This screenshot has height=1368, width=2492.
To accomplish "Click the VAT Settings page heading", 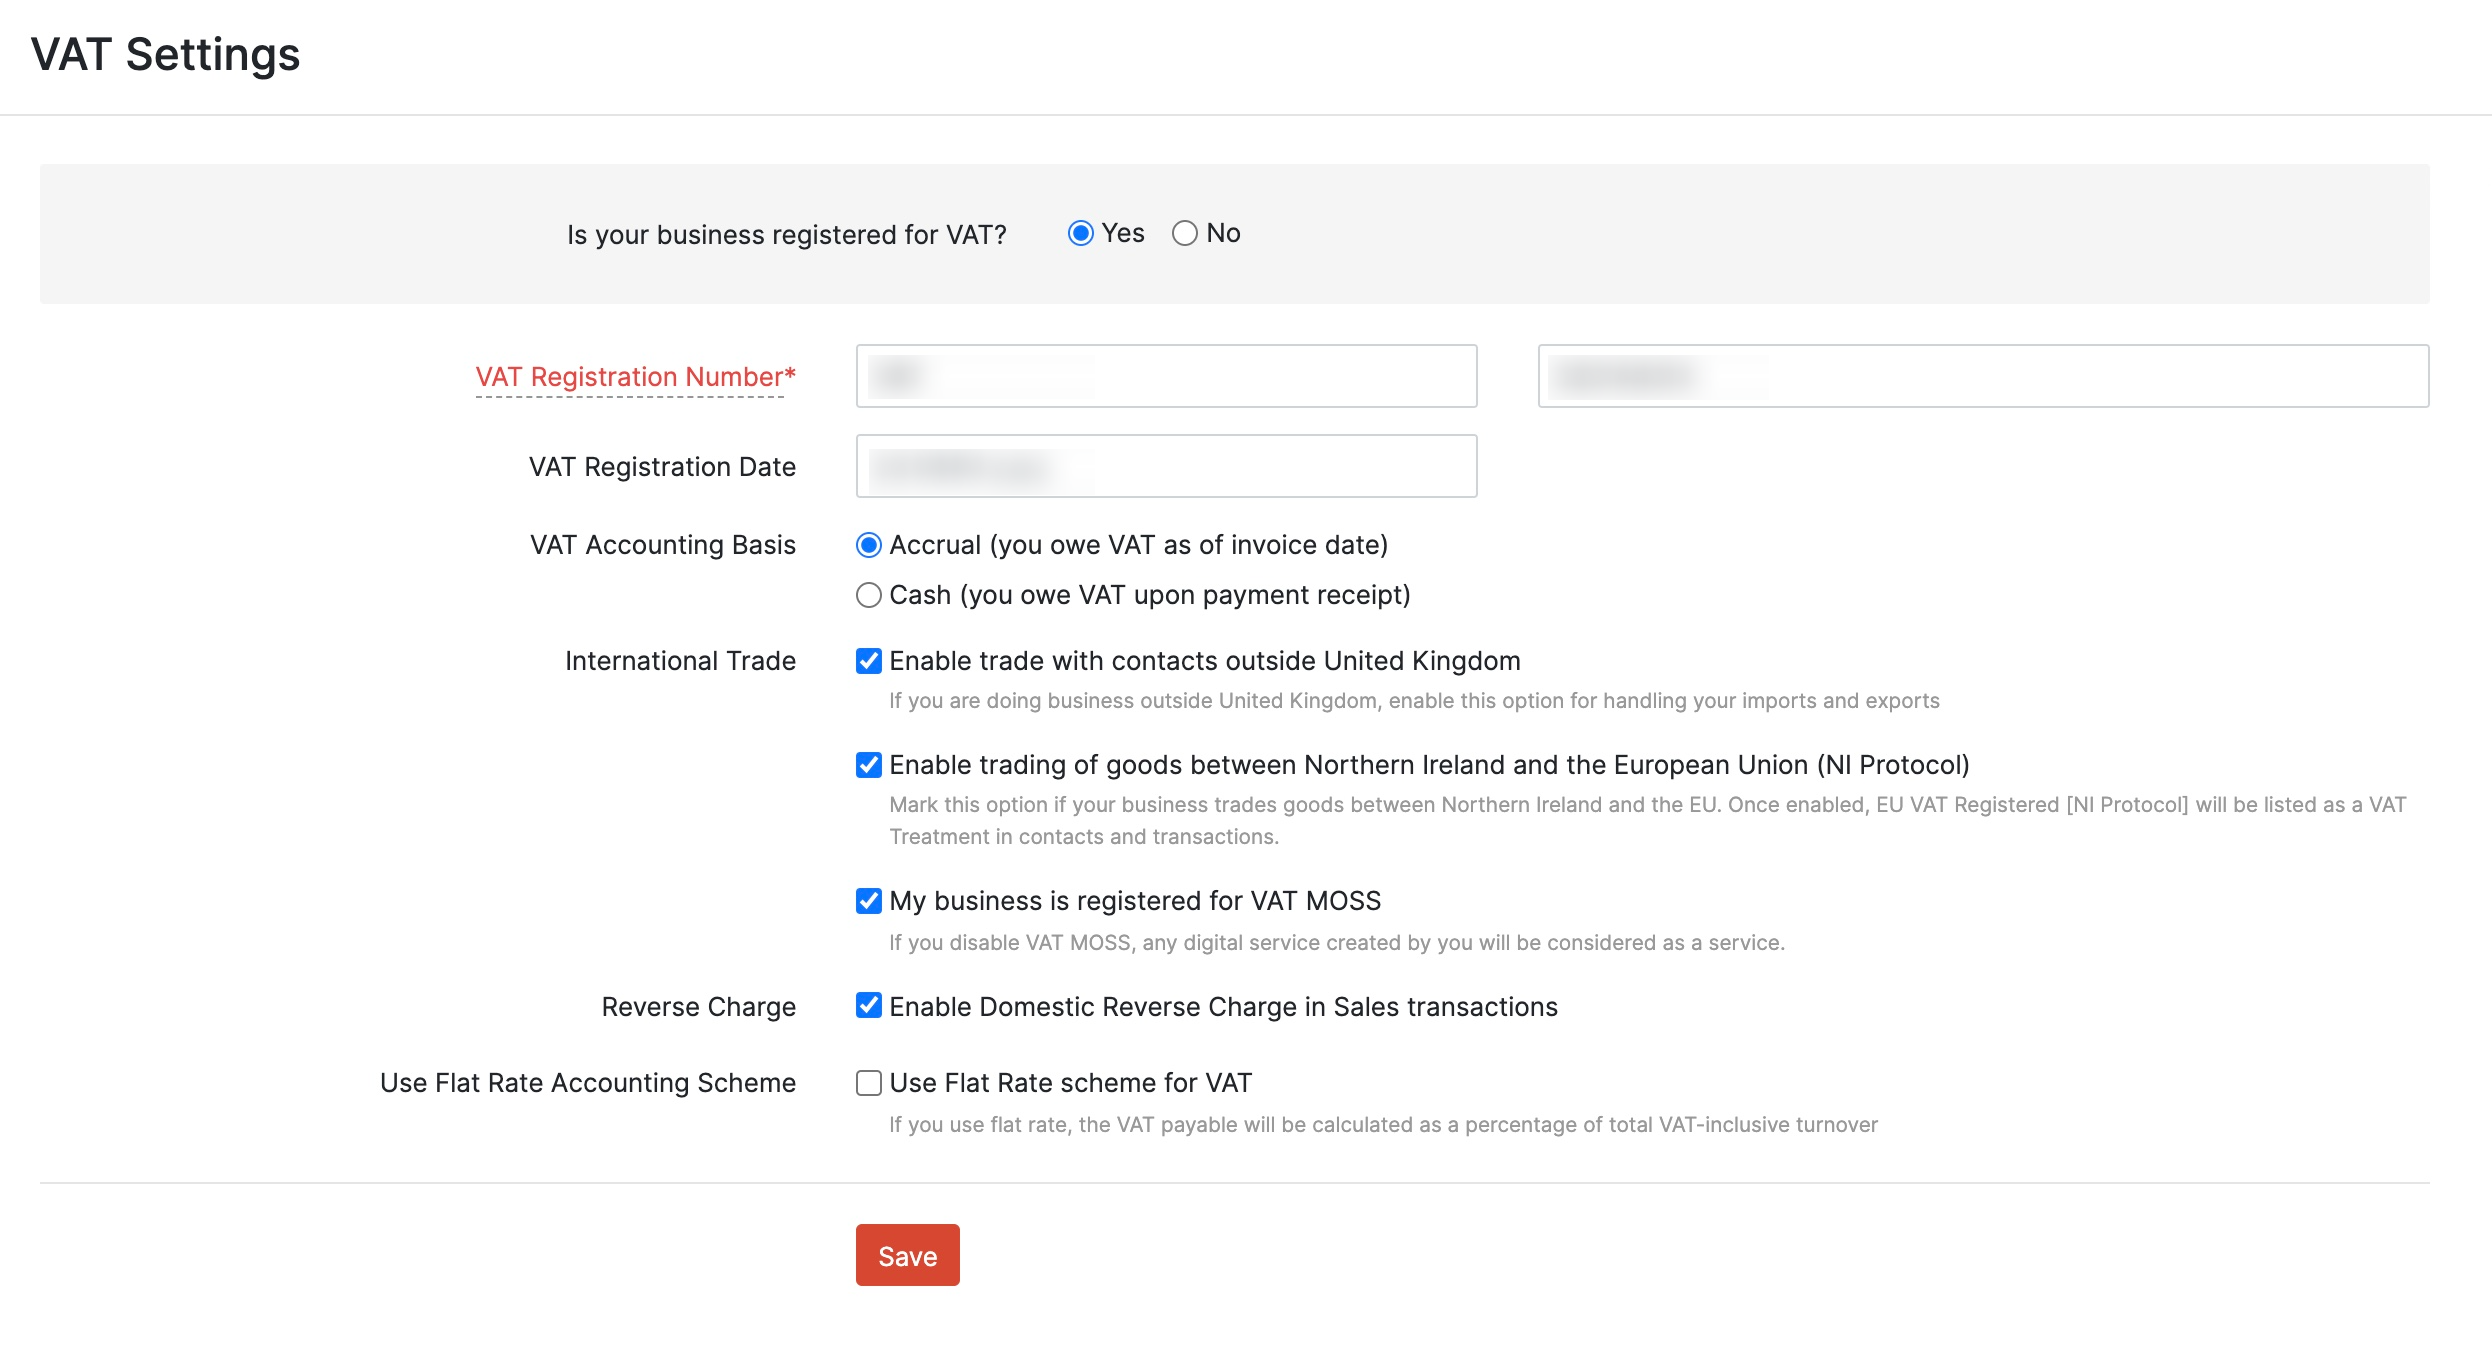I will tap(166, 55).
